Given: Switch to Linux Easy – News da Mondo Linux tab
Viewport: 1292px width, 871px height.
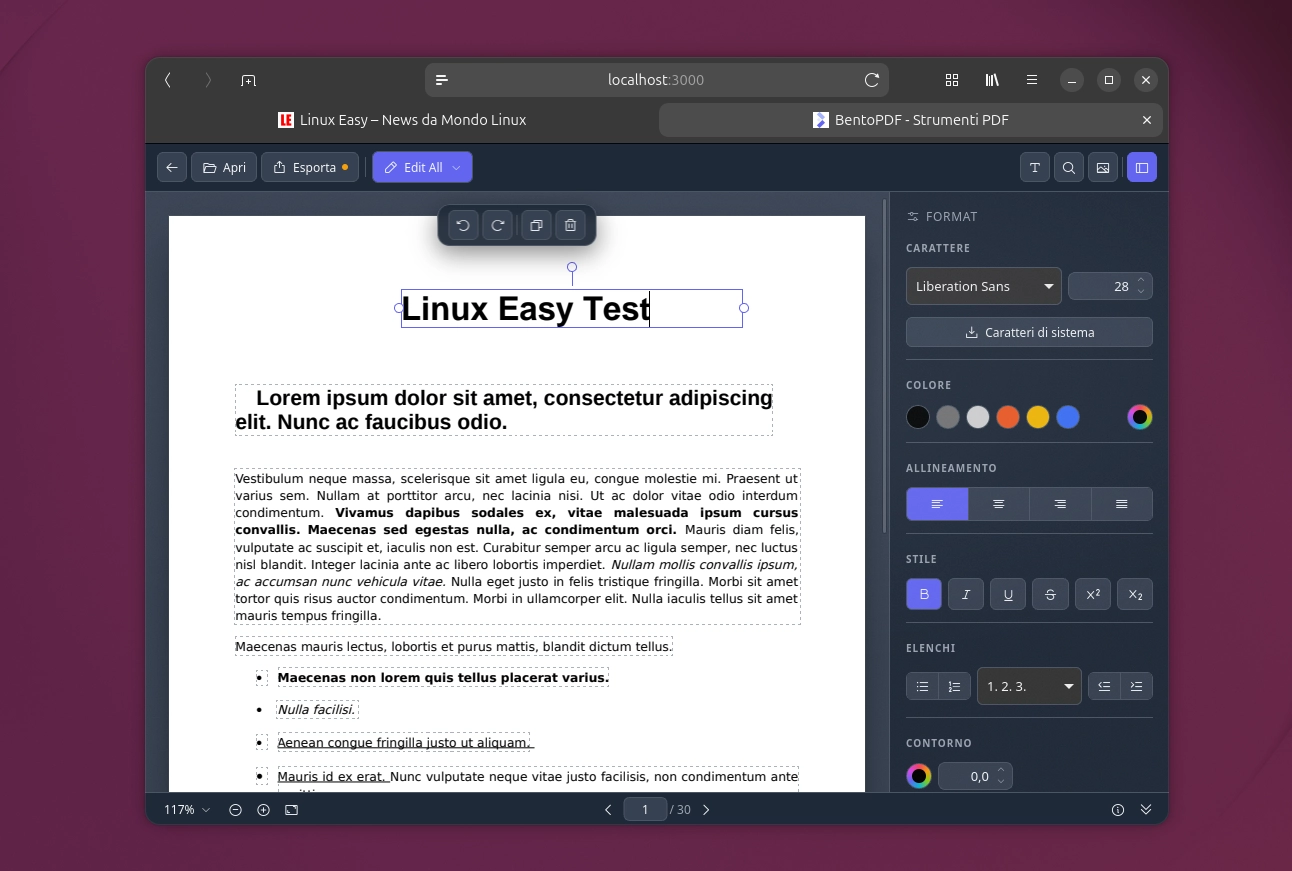Looking at the screenshot, I should coord(402,120).
